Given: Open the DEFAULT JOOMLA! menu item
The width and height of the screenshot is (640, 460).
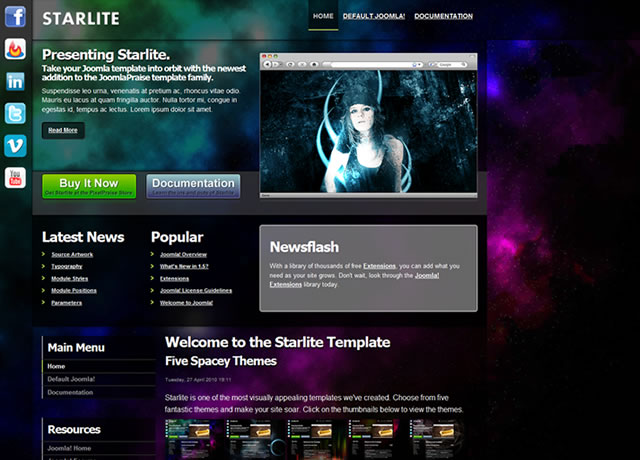Looking at the screenshot, I should coord(374,16).
